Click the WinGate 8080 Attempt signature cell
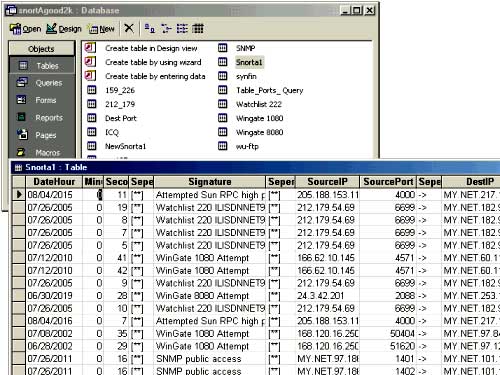 pyautogui.click(x=210, y=296)
